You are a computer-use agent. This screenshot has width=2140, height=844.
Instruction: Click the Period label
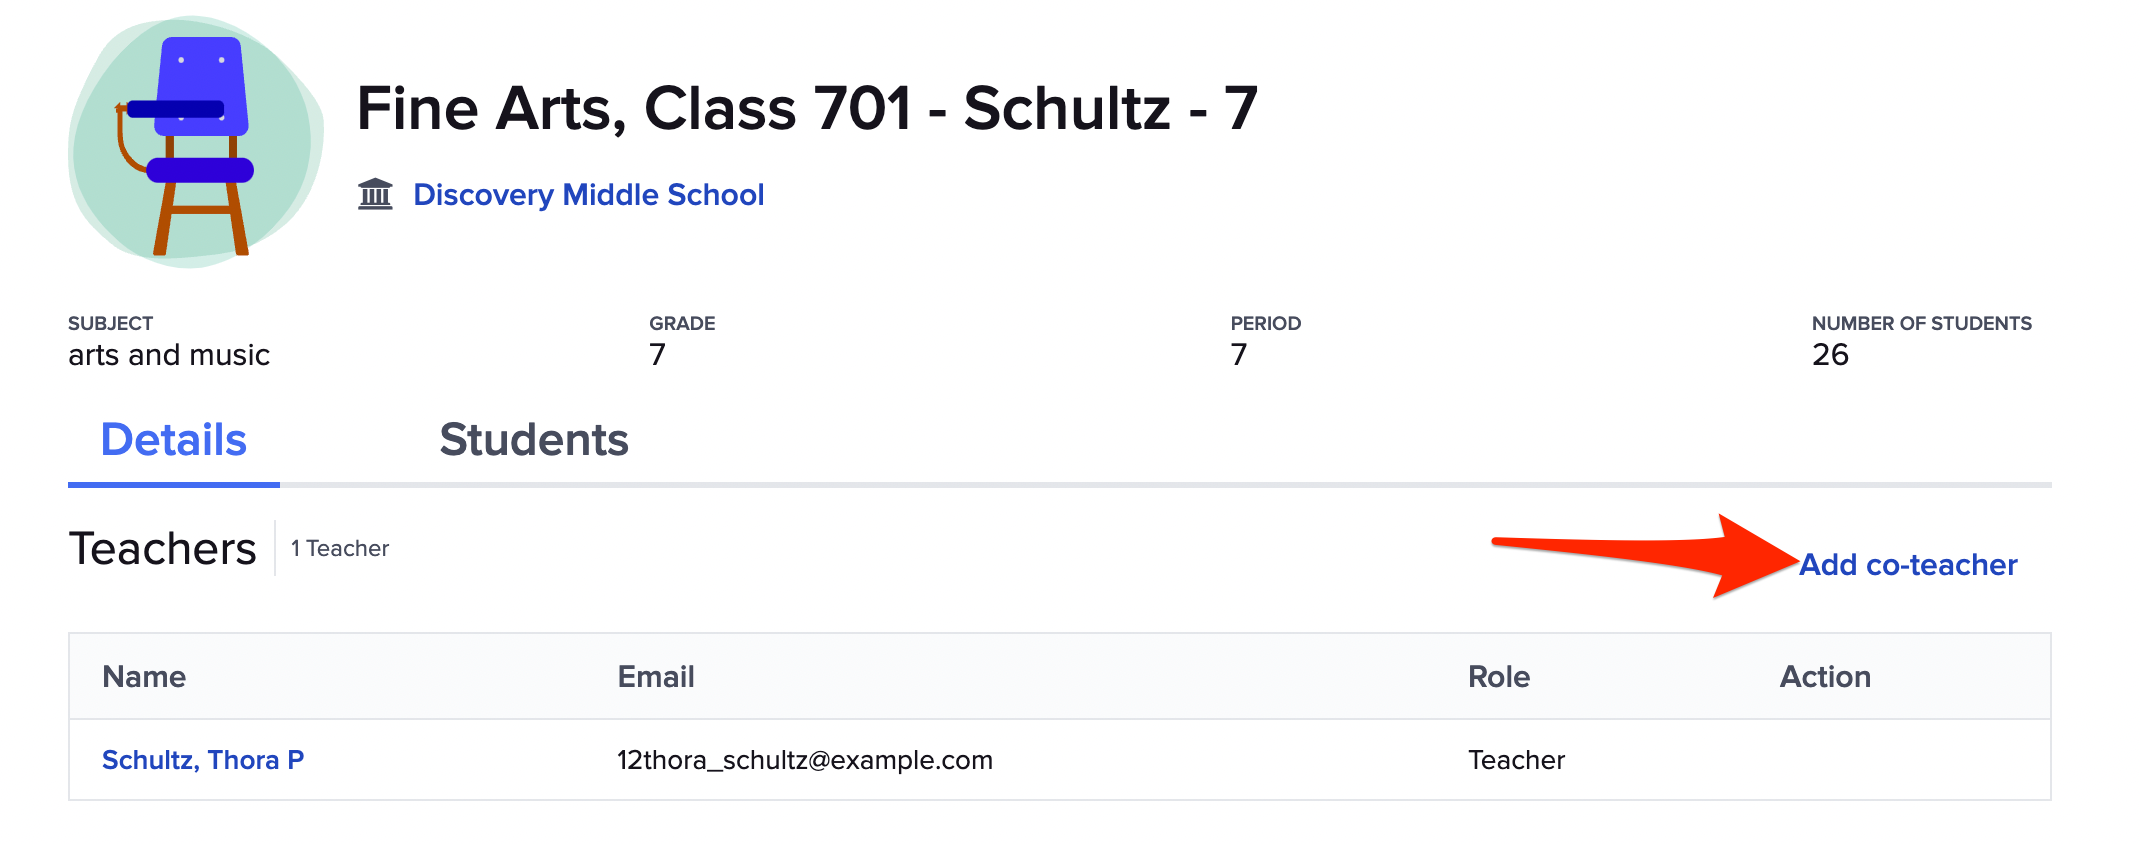1265,323
